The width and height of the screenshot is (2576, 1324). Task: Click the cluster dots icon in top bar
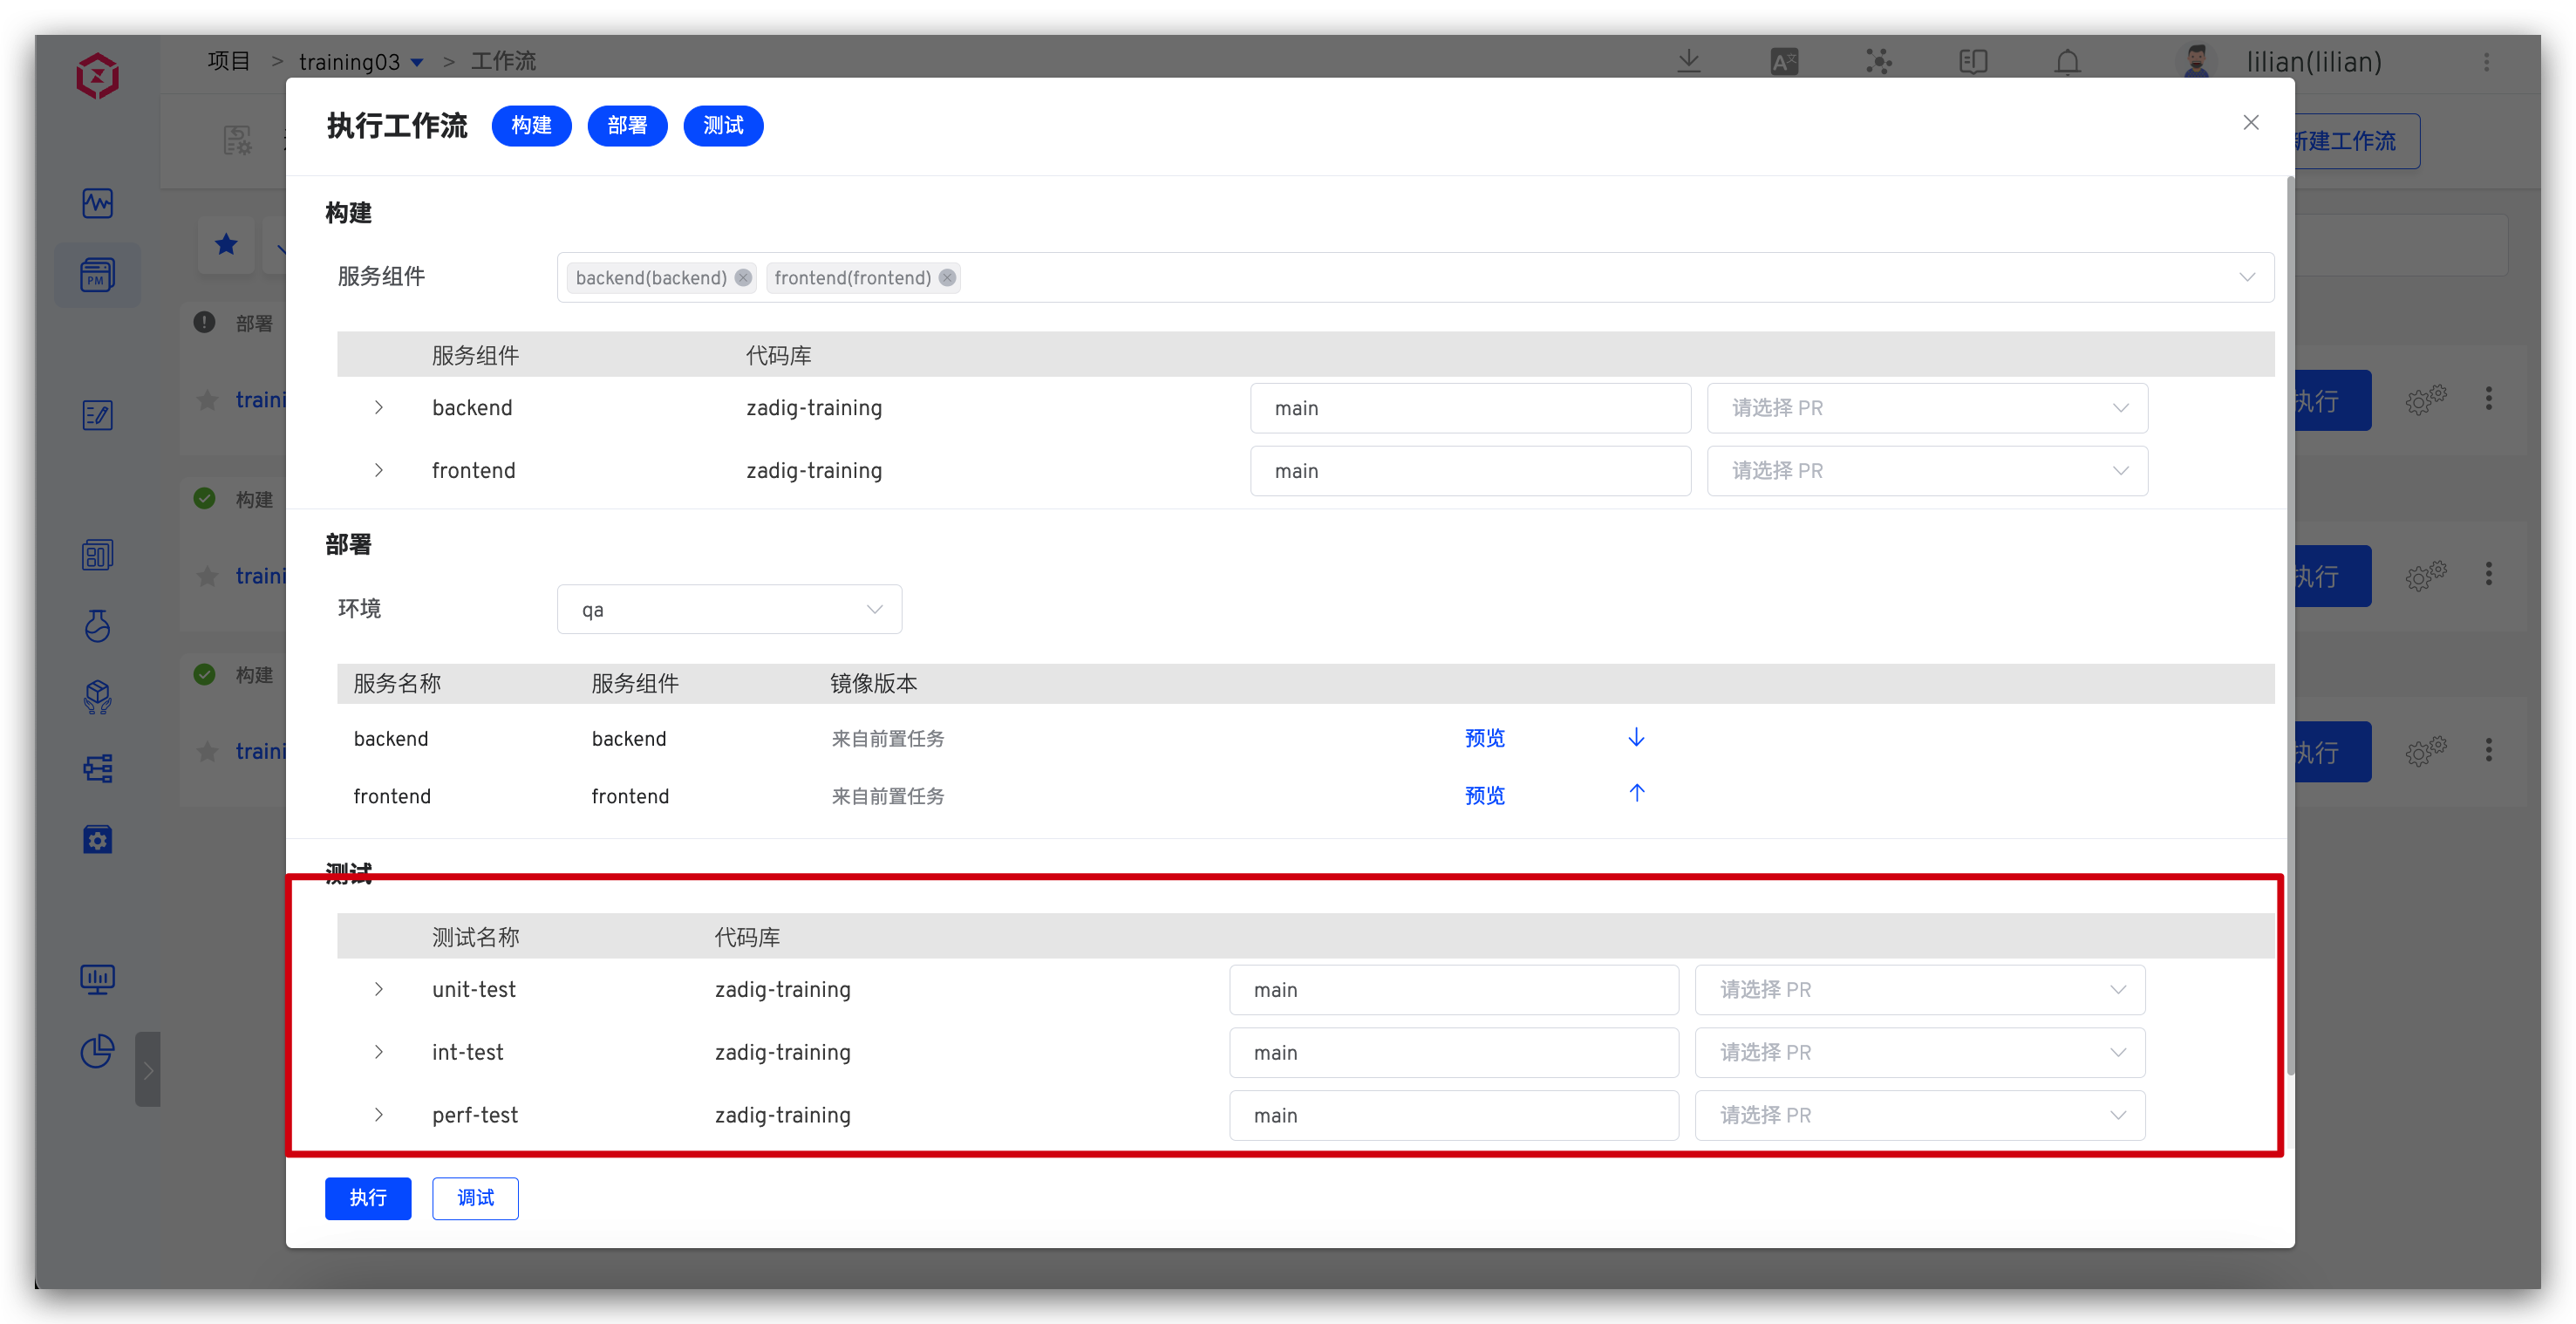coord(1878,62)
